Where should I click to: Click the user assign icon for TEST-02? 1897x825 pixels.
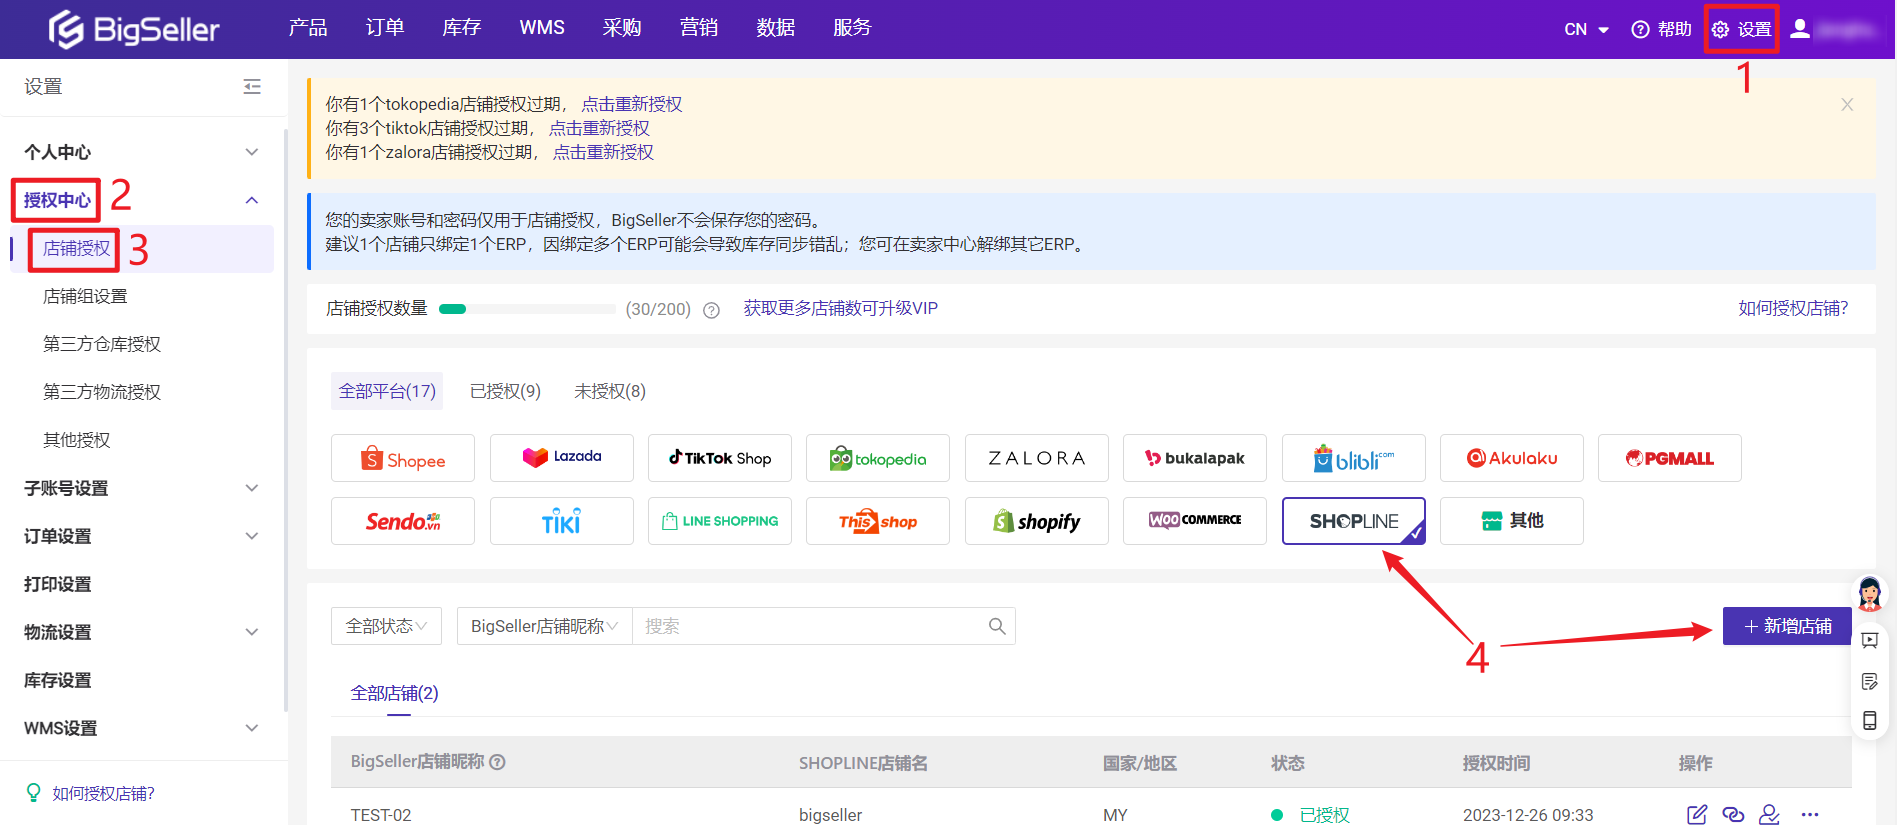pos(1769,815)
